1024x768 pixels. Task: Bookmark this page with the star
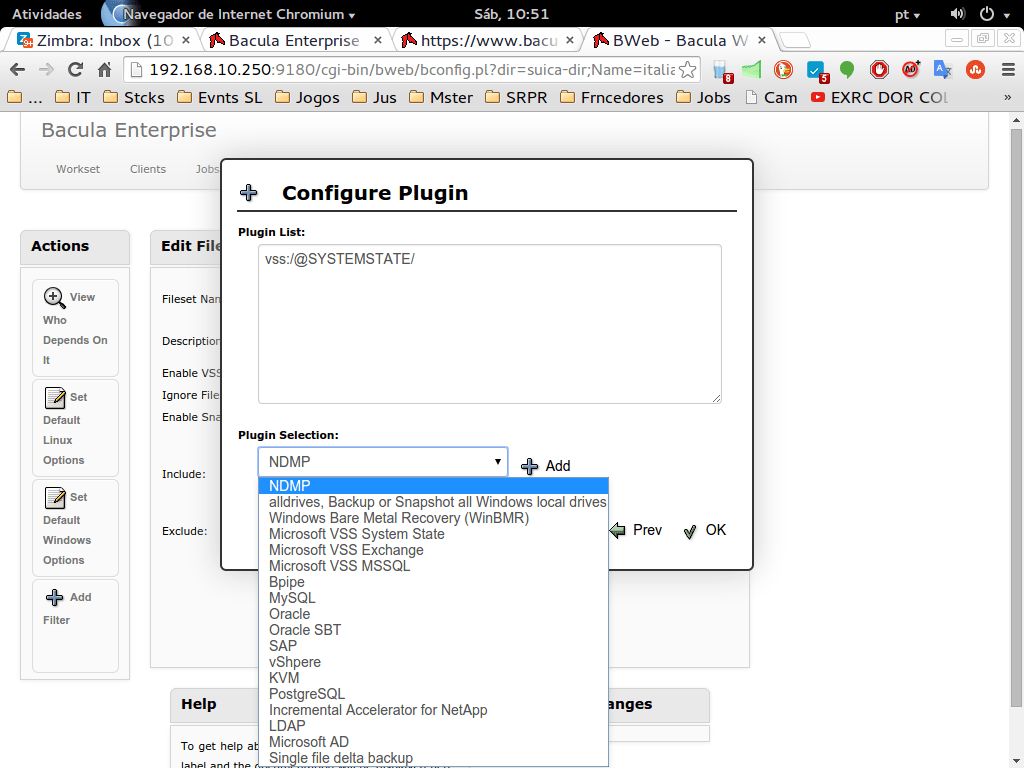pos(687,70)
